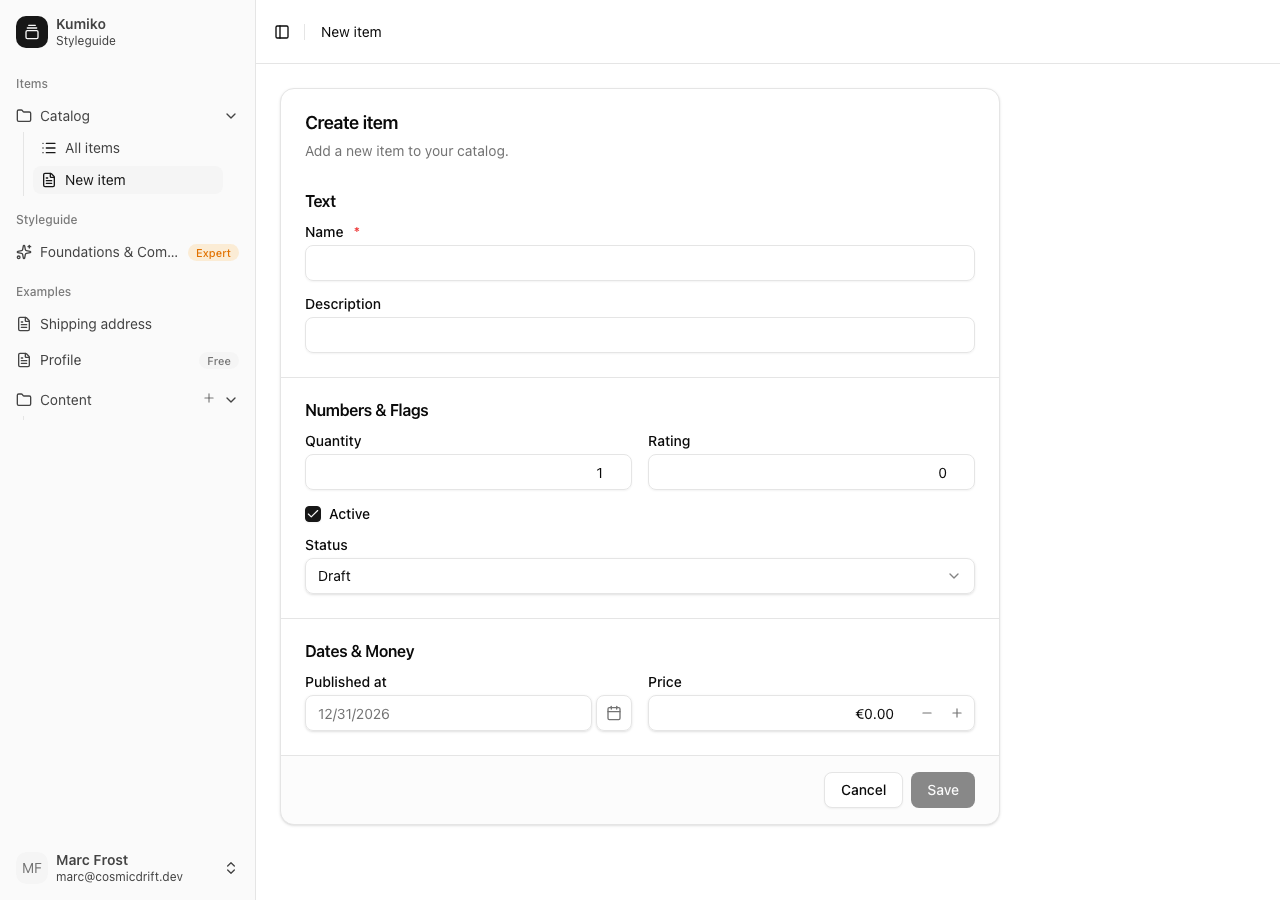Click the Create item heading
Image resolution: width=1280 pixels, height=900 pixels.
(x=351, y=123)
